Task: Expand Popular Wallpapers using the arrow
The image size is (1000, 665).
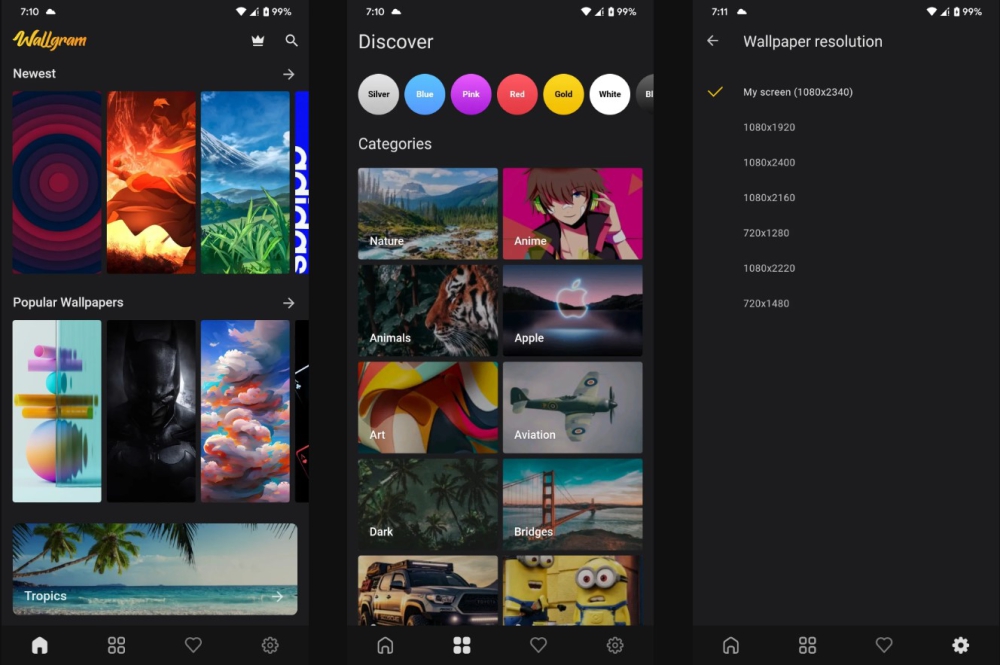Action: tap(288, 302)
